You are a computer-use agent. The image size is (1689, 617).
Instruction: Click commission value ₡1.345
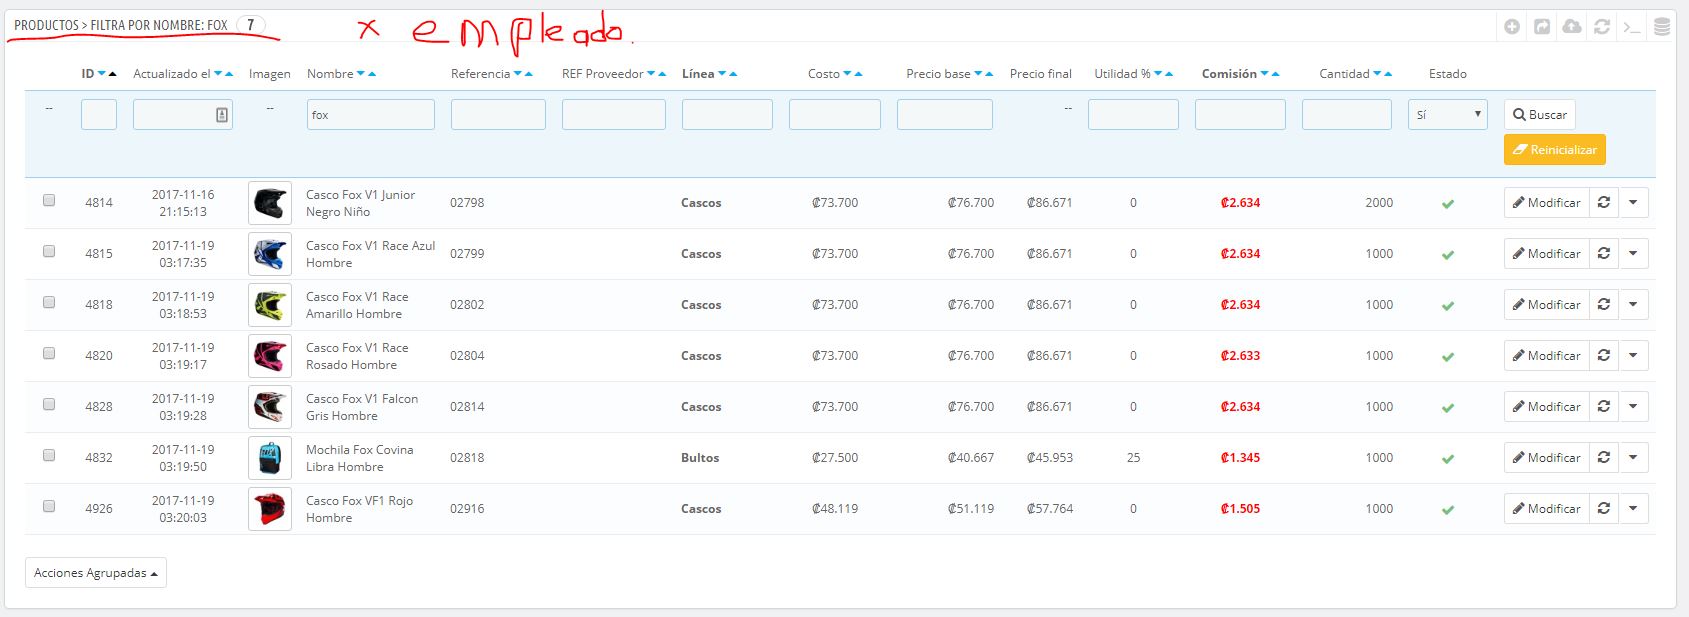tap(1240, 458)
